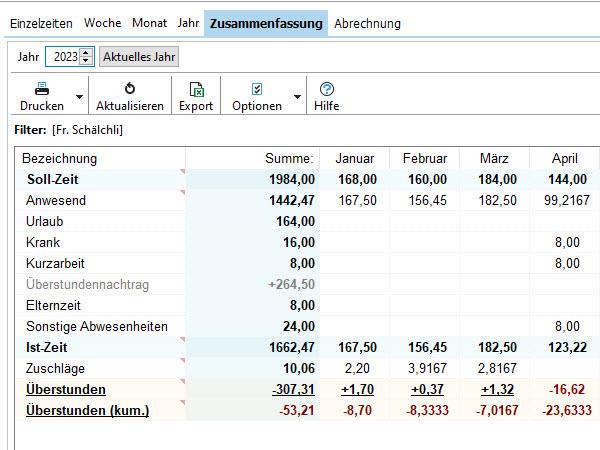Viewport: 600px width, 450px height.
Task: Click red comment marker on Zuschläge row
Action: pyautogui.click(x=183, y=360)
